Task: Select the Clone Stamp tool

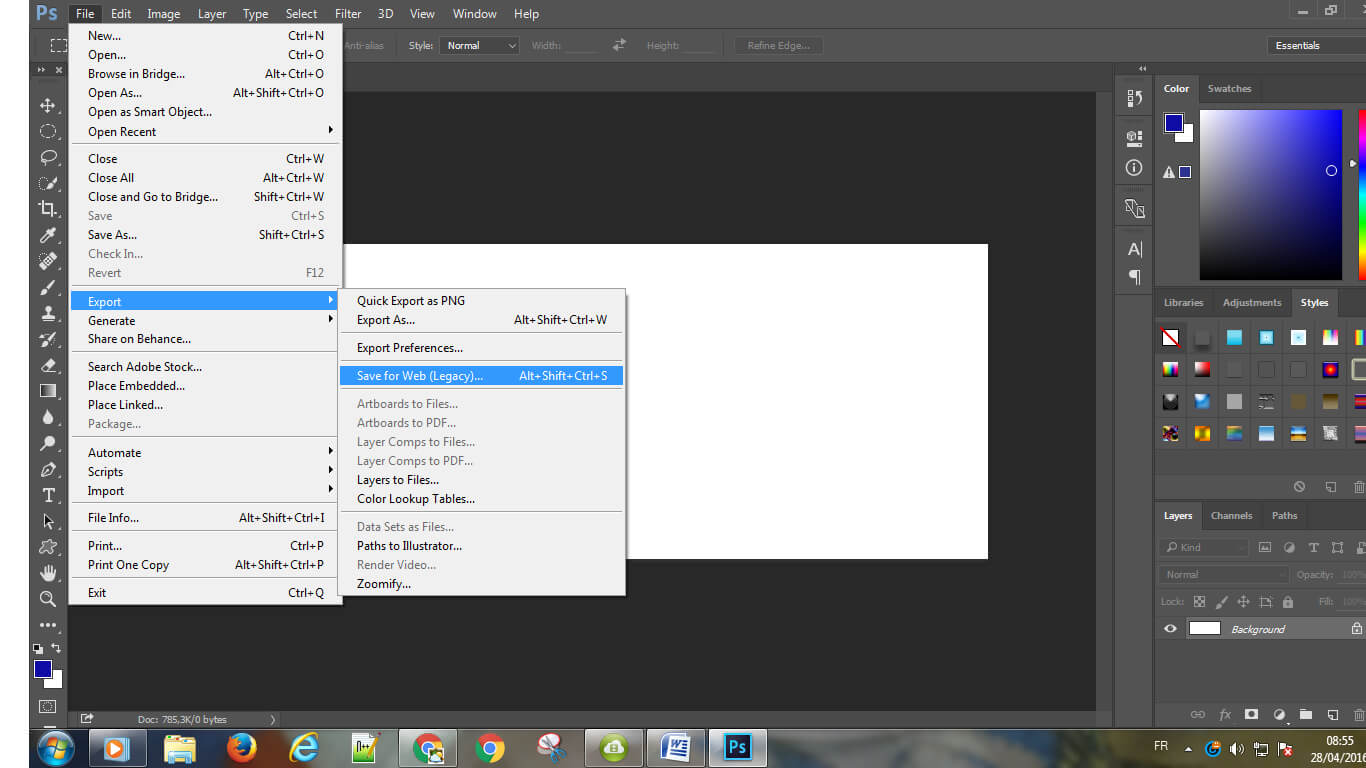Action: (x=47, y=313)
